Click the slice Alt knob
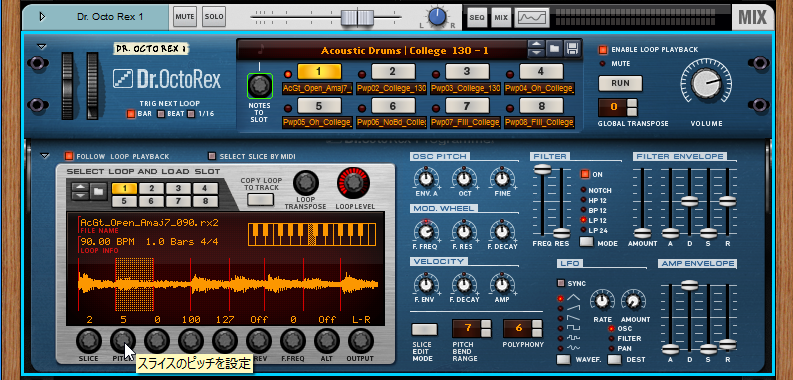The width and height of the screenshot is (793, 380). [x=327, y=342]
